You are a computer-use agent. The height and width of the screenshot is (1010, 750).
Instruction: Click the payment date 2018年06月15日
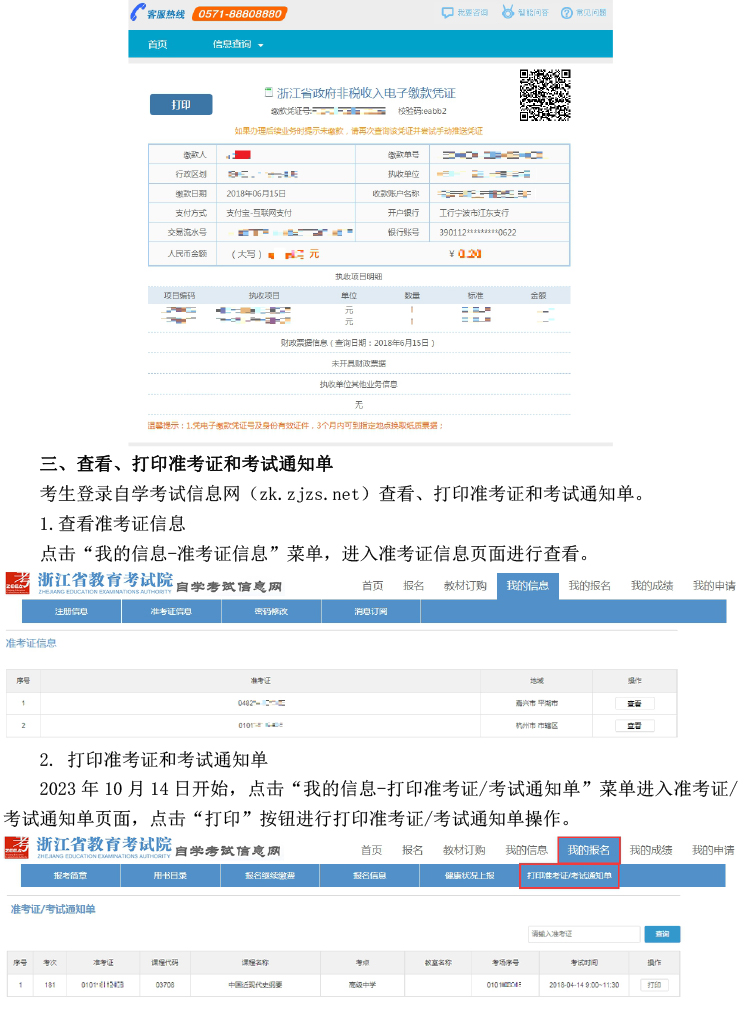(x=256, y=194)
